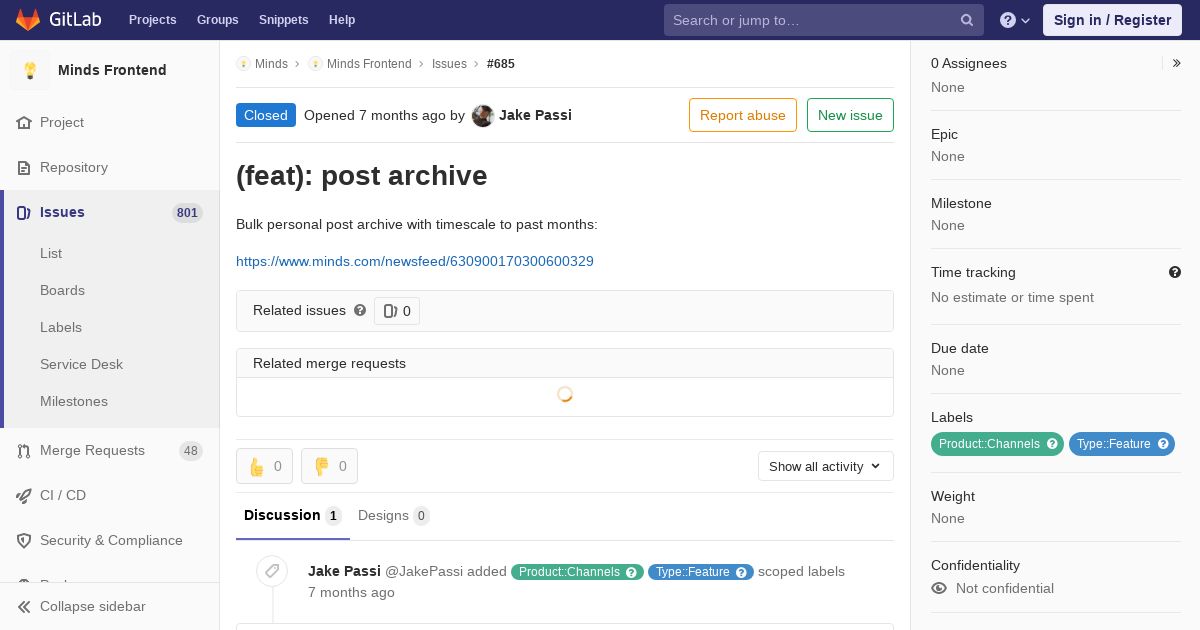Click the Minds Frontend breadcrumb

click(x=369, y=64)
